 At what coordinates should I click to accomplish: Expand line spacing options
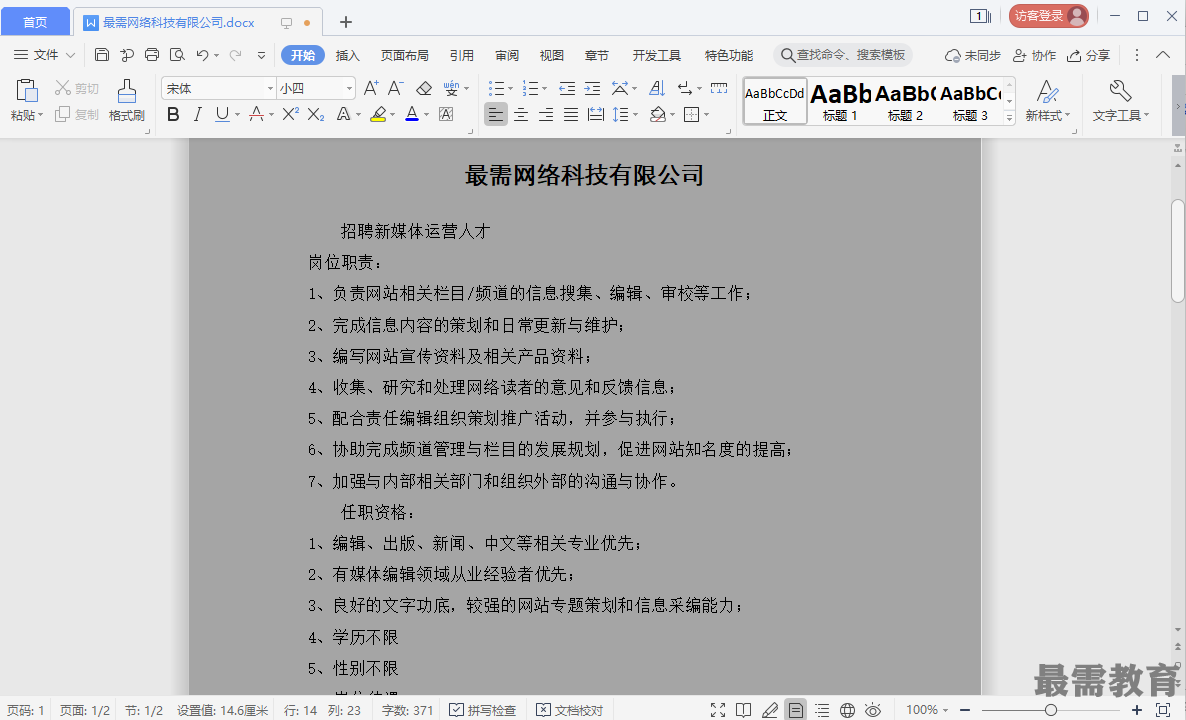[x=635, y=114]
